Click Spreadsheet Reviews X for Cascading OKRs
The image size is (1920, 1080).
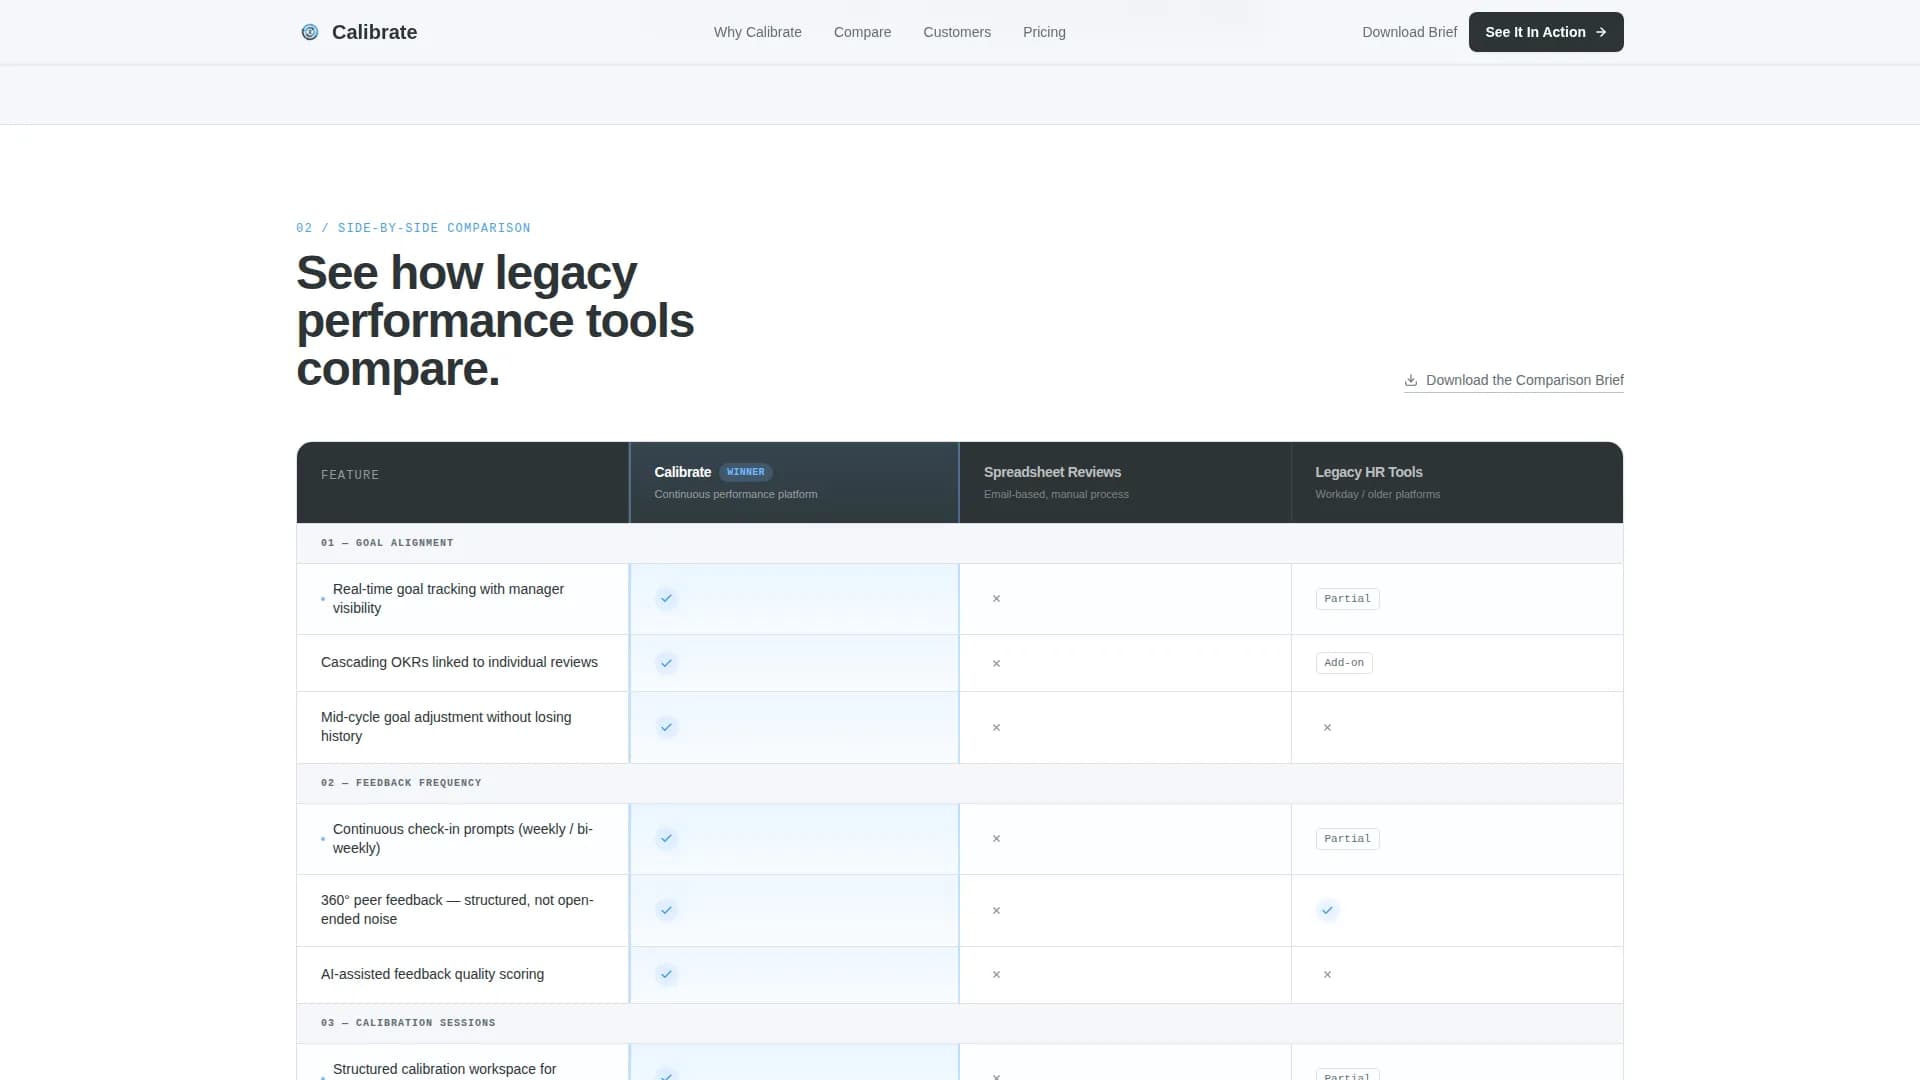coord(996,663)
